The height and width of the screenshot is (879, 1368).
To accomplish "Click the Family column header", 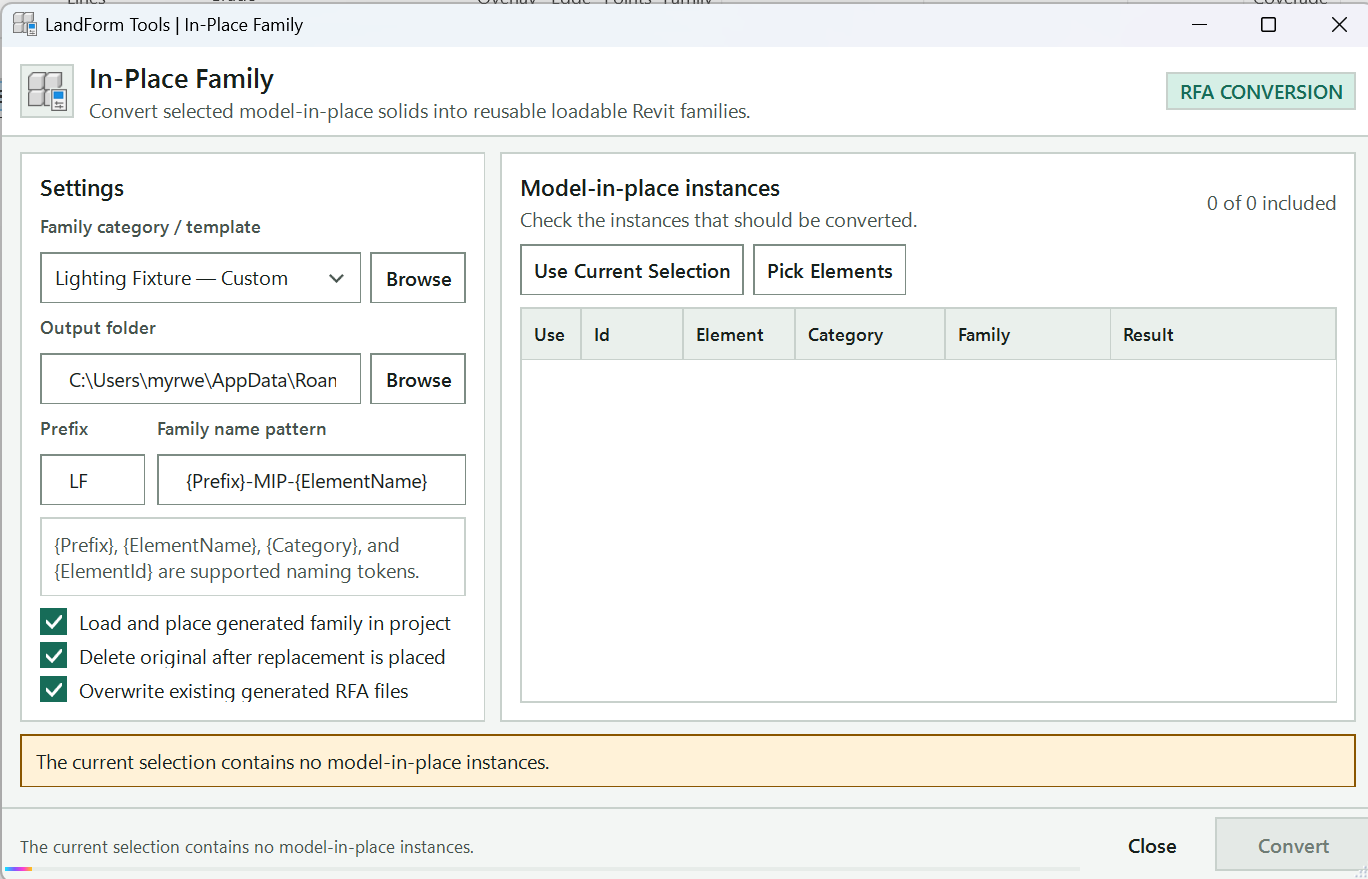I will click(1027, 335).
